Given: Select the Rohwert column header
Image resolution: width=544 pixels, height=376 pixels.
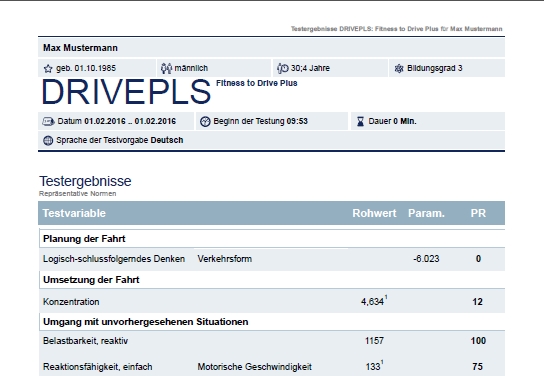Looking at the screenshot, I should (x=374, y=213).
